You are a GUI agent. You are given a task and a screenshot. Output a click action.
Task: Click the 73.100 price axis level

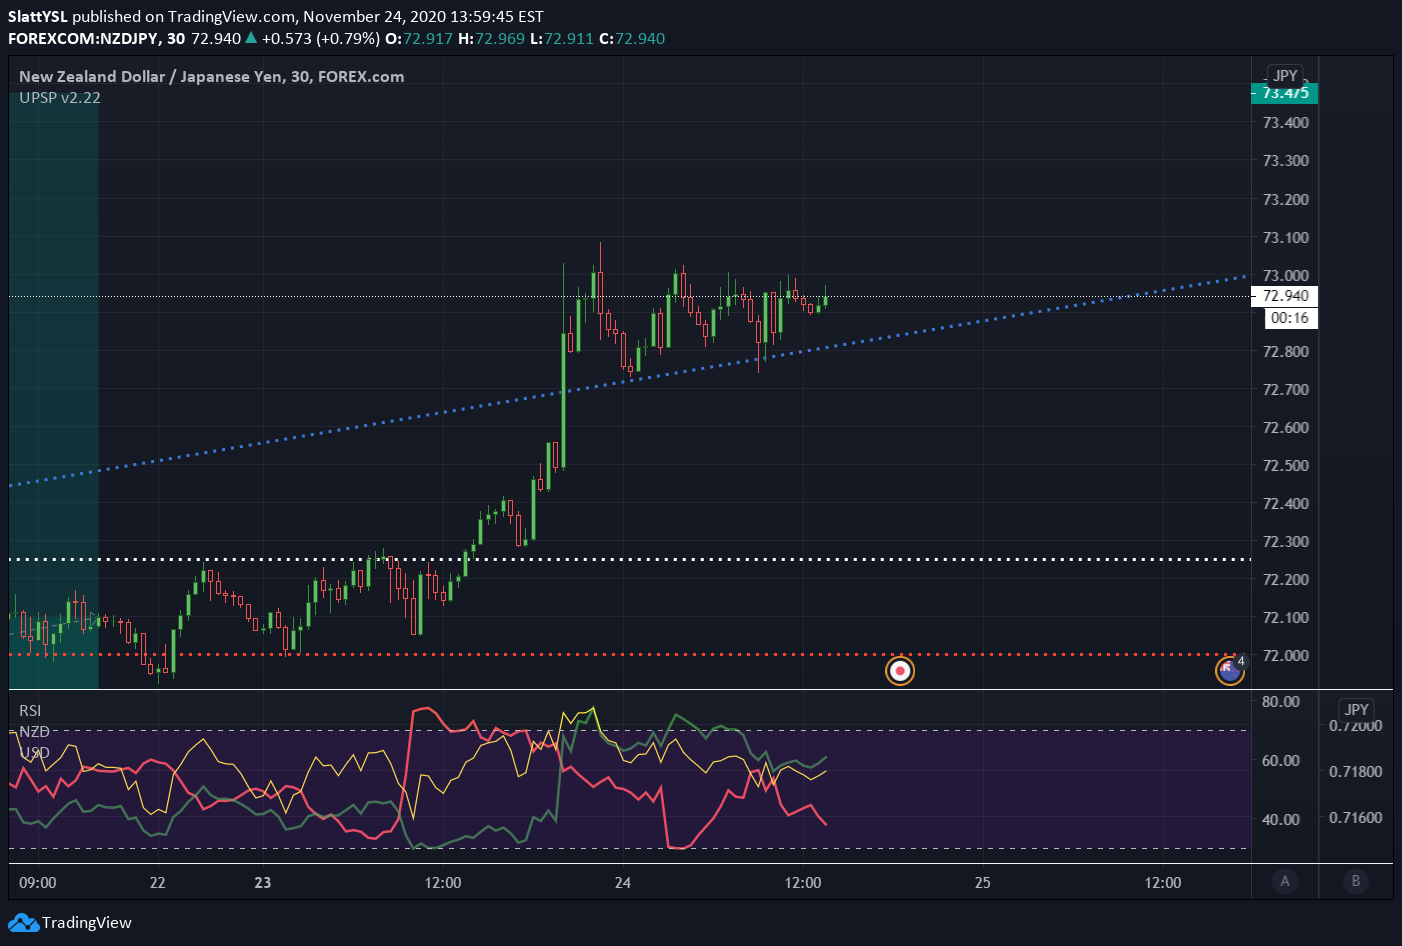point(1285,237)
